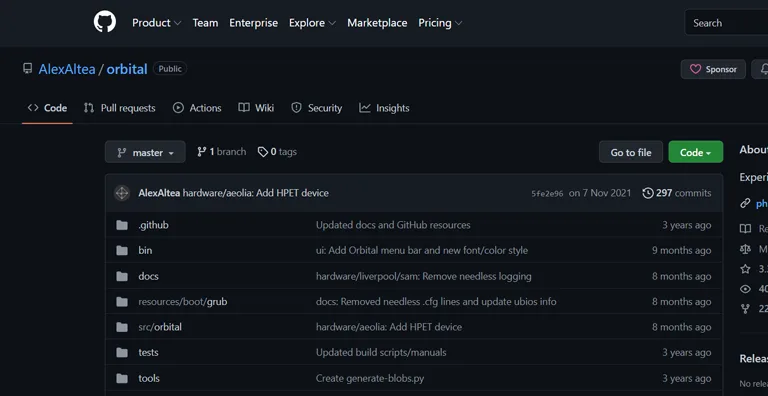Click the GitHub Octocat logo
The height and width of the screenshot is (396, 768).
105,23
